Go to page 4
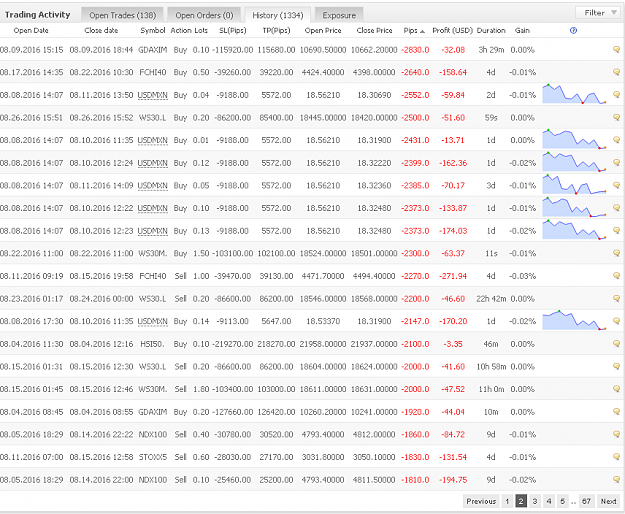 [549, 501]
